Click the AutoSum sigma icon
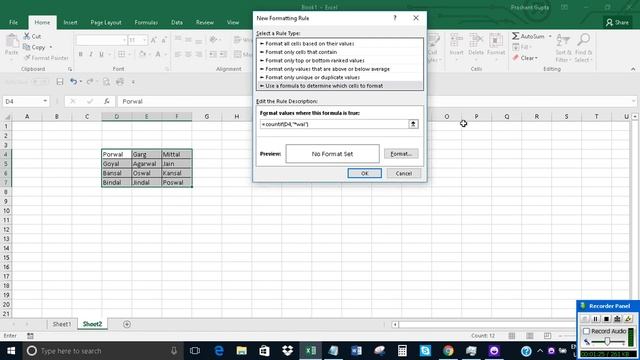This screenshot has width=640, height=360. 516,36
